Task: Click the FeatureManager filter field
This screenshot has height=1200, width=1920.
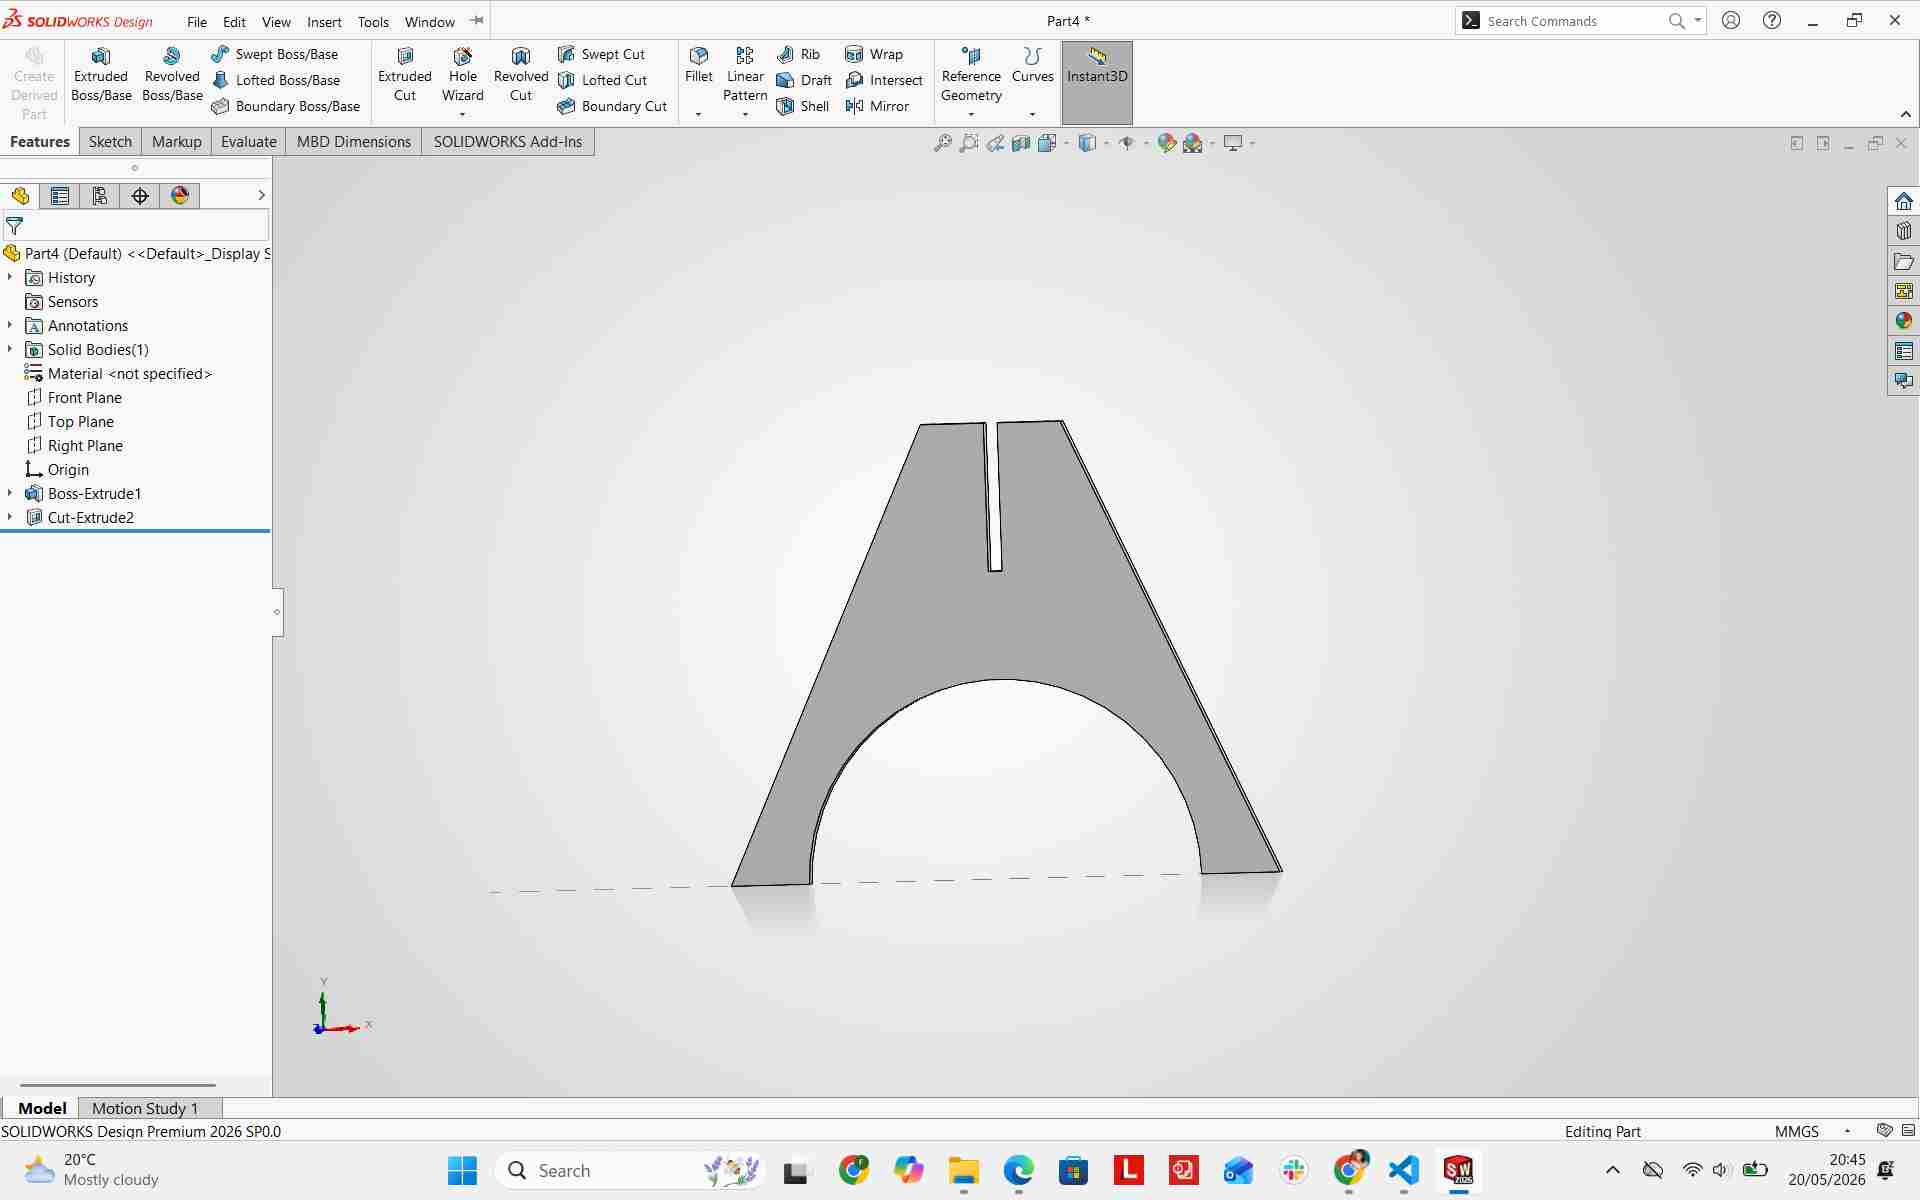Action: point(136,226)
